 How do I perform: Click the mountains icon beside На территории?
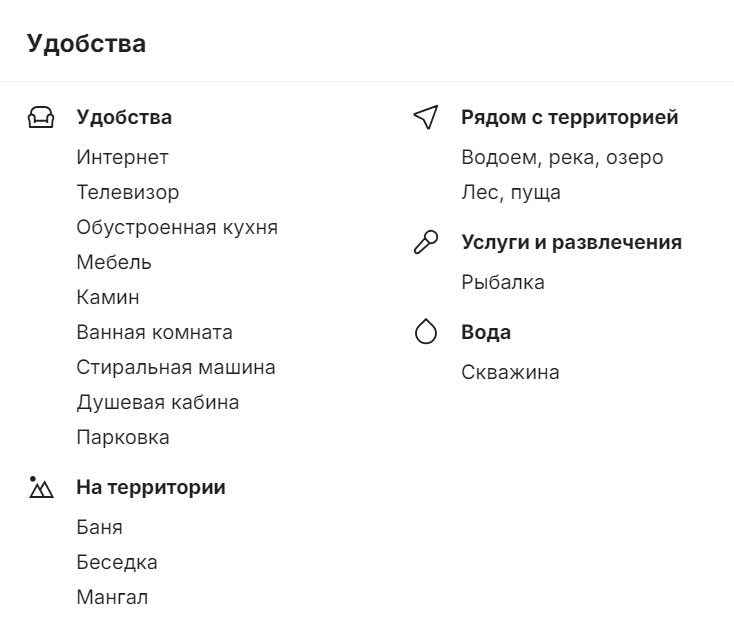pyautogui.click(x=41, y=487)
